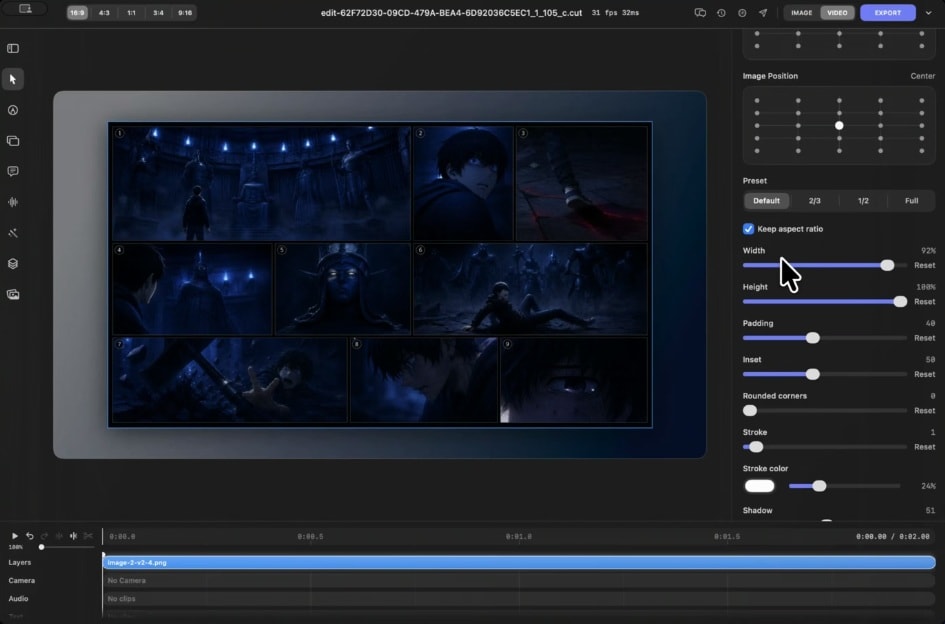
Task: Select the 3:4 aspect ratio
Action: tap(158, 13)
